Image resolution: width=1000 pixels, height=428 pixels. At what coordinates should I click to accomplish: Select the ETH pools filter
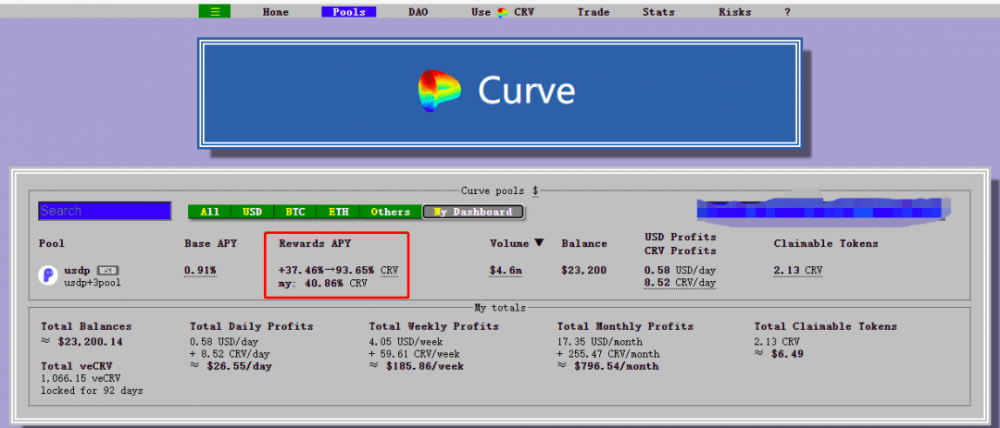(x=338, y=212)
